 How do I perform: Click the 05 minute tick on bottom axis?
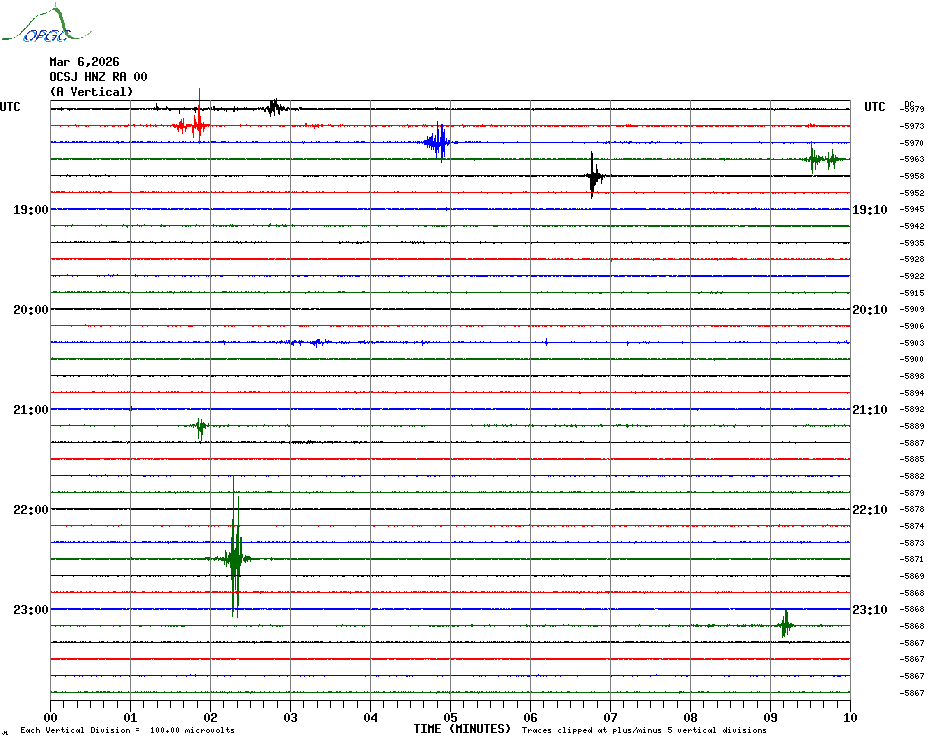[450, 717]
